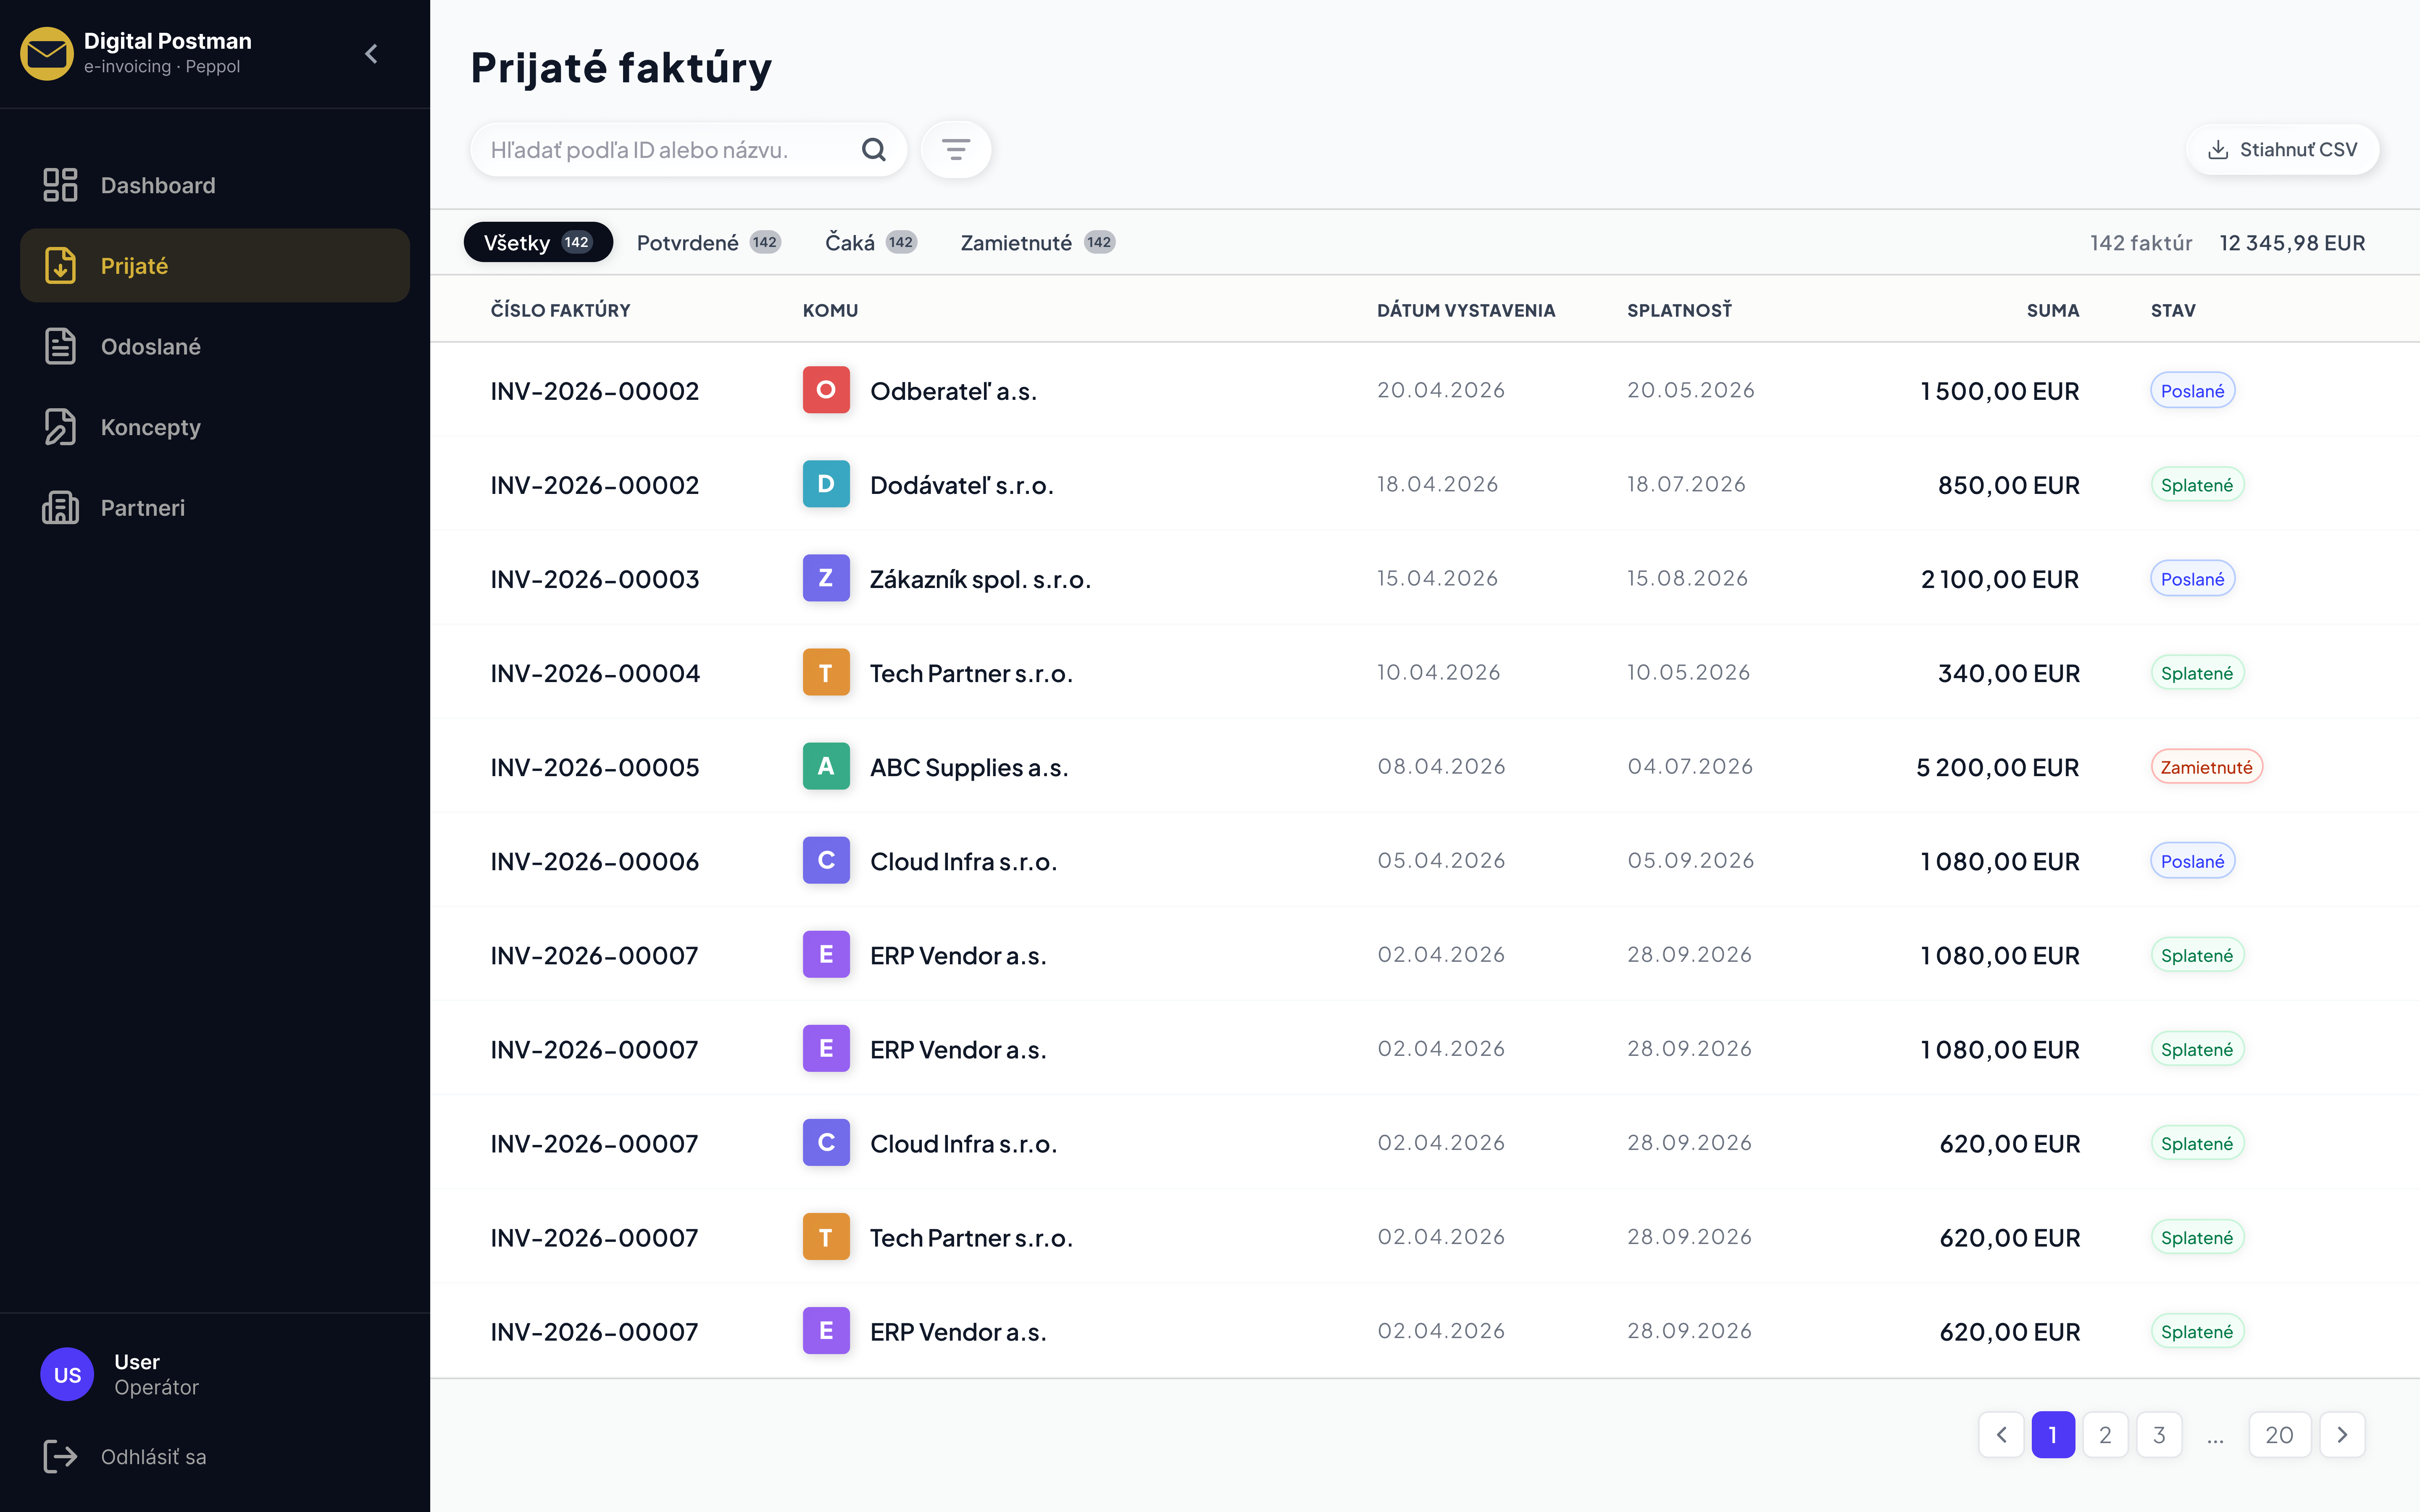Open the invoice number INV-2026-00003
This screenshot has width=2420, height=1512.
(x=594, y=579)
